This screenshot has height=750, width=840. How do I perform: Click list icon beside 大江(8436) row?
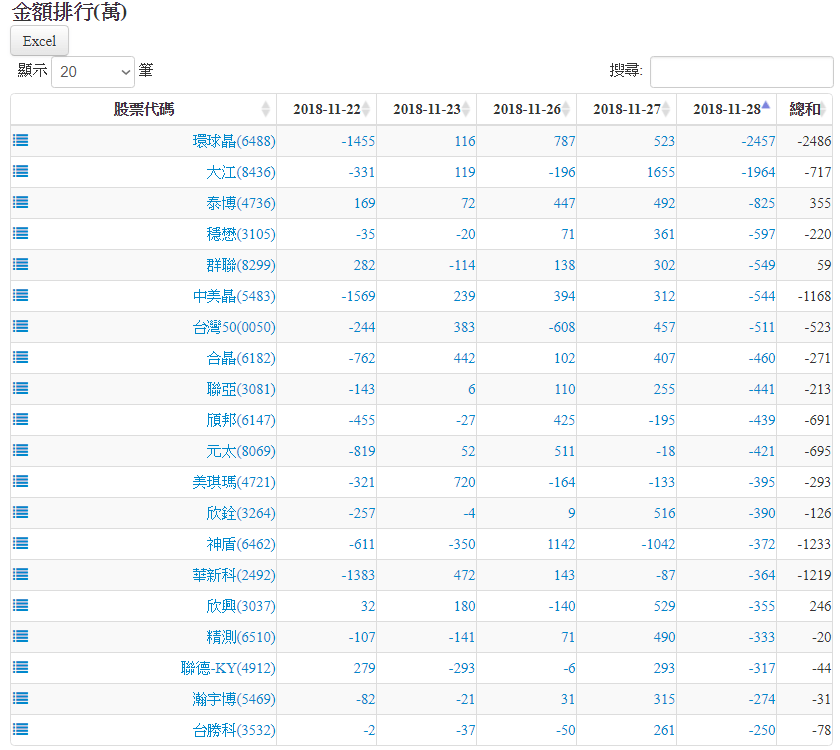coord(20,172)
